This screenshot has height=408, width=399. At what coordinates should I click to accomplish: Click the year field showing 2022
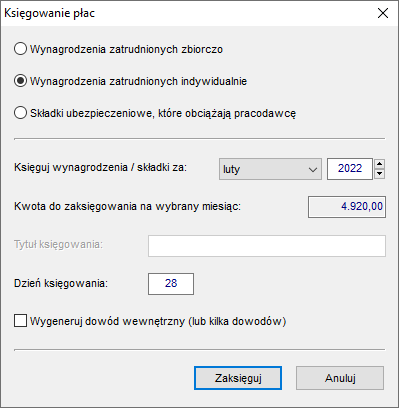coord(350,169)
